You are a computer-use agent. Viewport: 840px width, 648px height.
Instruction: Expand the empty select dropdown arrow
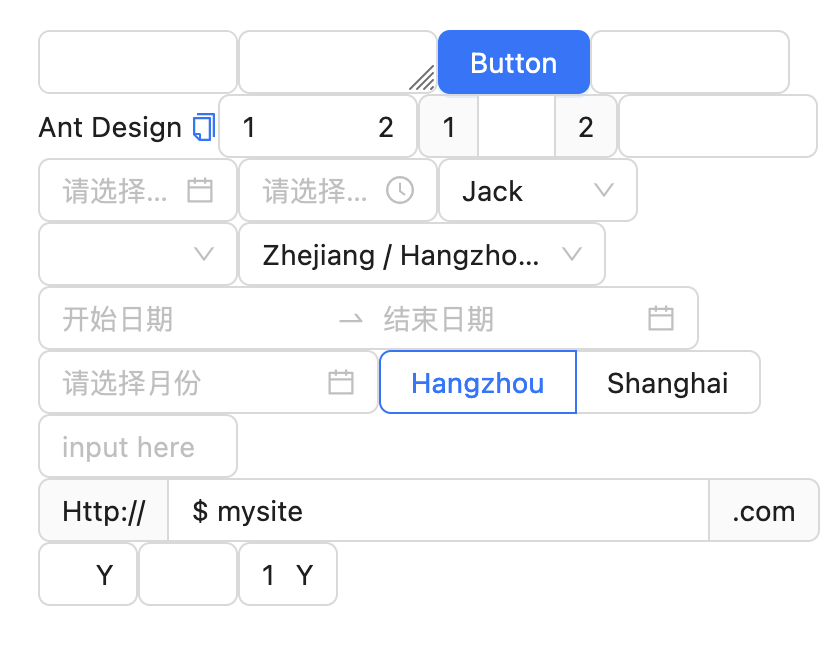tap(204, 254)
